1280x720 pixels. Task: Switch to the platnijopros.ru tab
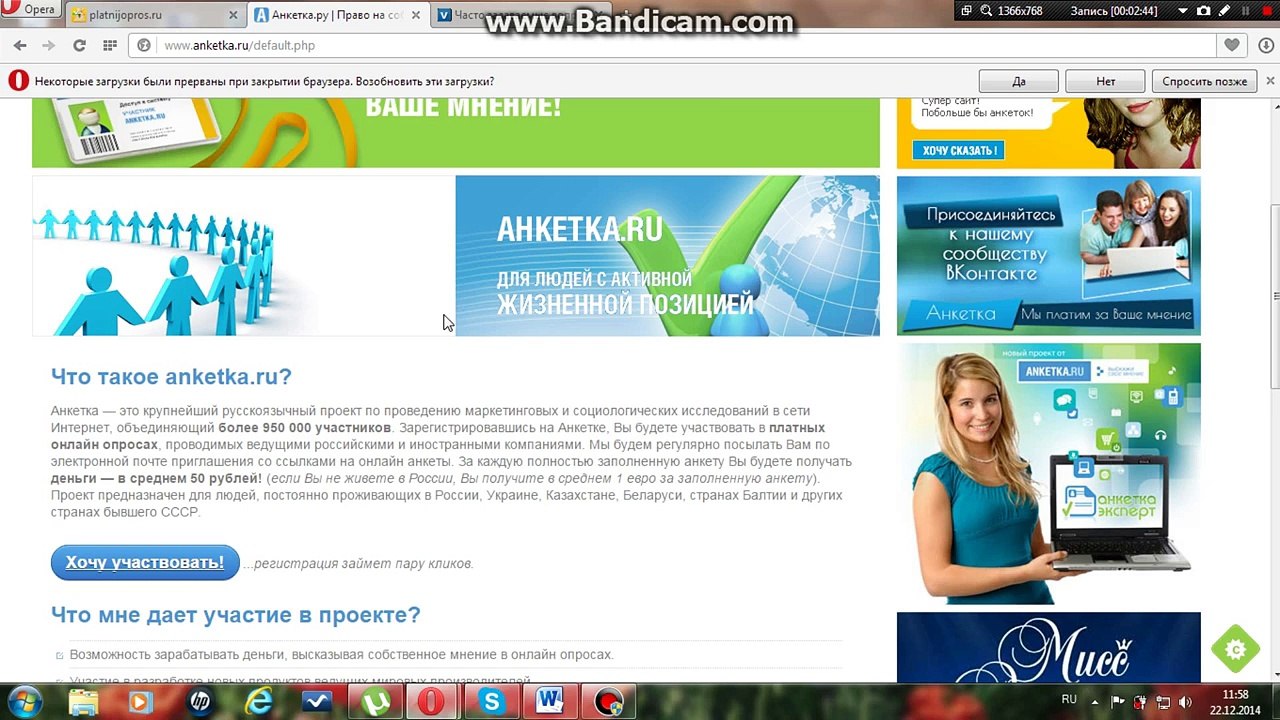[x=156, y=15]
